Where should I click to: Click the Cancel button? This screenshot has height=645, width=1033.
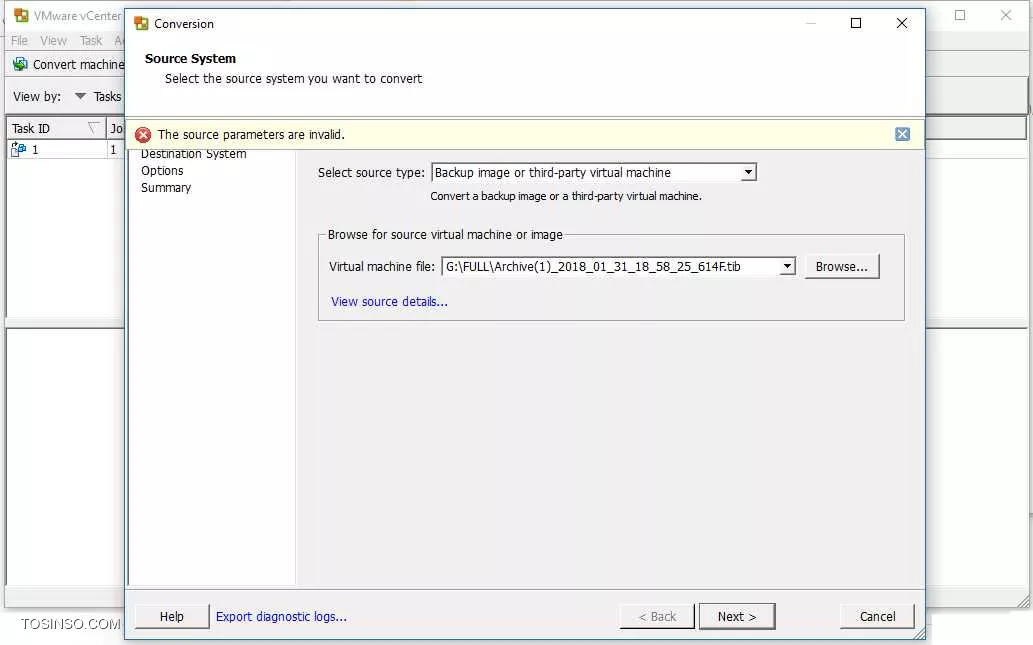(x=877, y=617)
